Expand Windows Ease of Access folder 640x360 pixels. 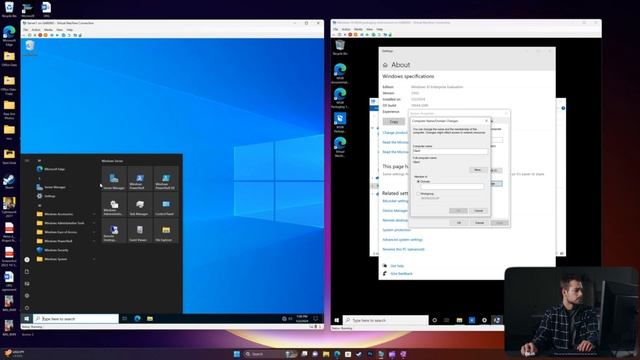[65, 232]
